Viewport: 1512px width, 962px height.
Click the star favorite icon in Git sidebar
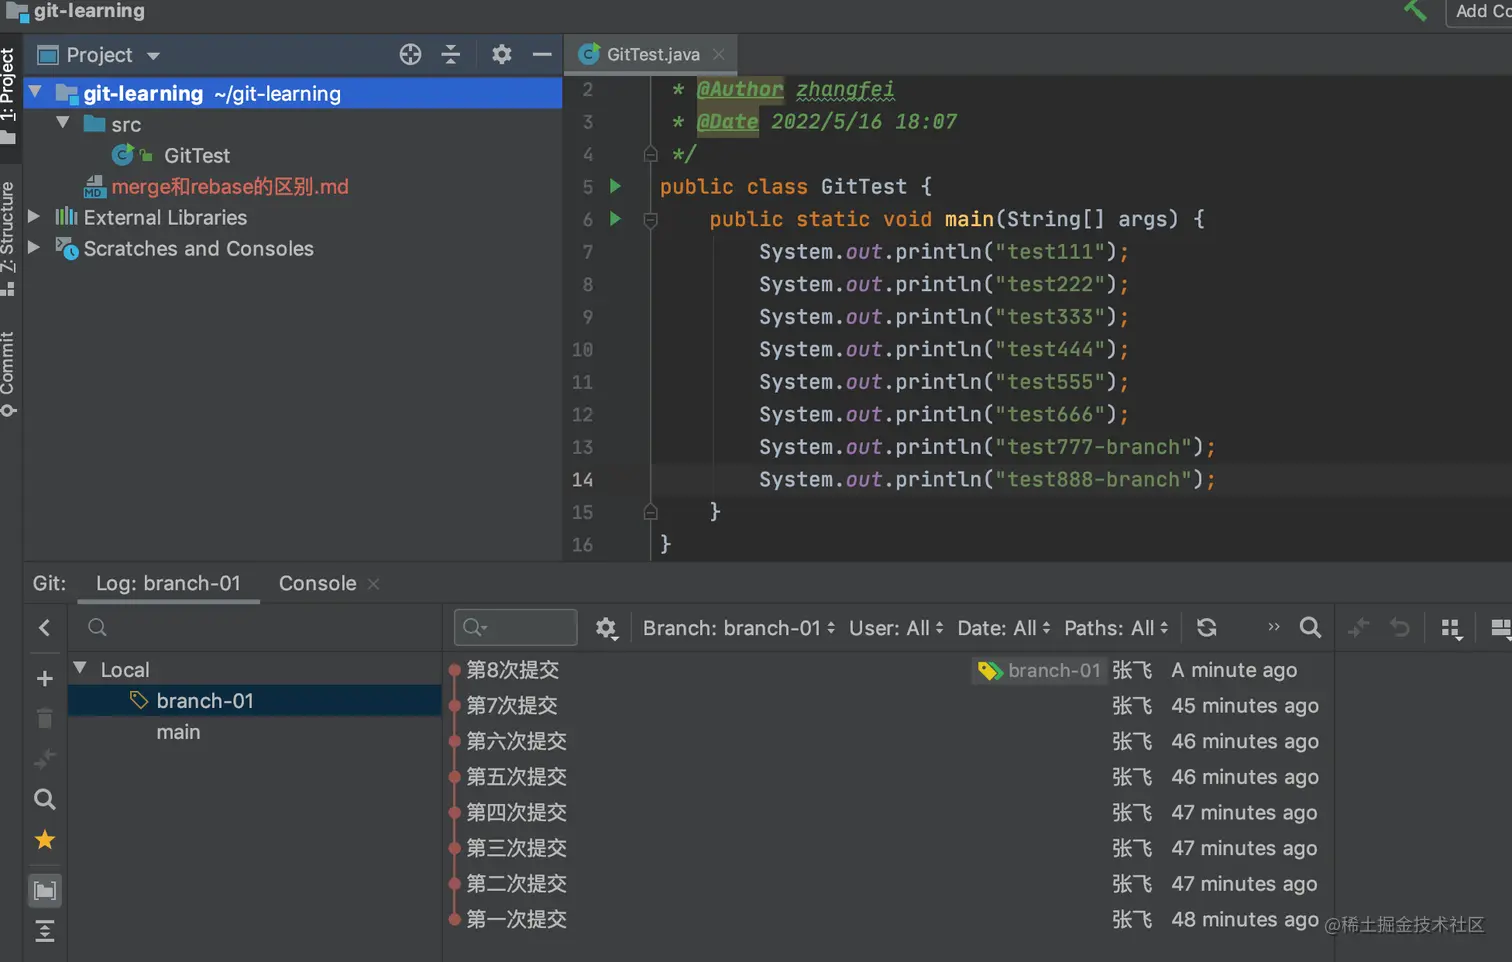(45, 840)
